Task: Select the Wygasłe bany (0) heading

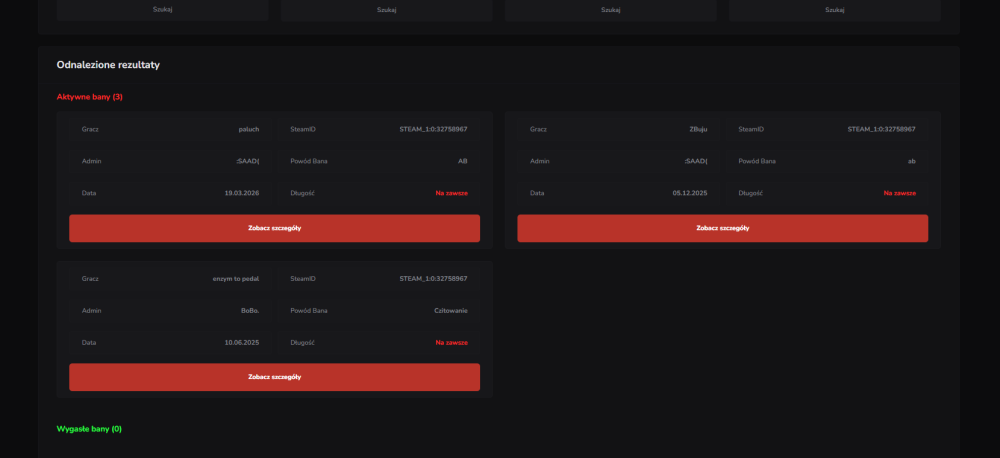Action: click(x=89, y=429)
